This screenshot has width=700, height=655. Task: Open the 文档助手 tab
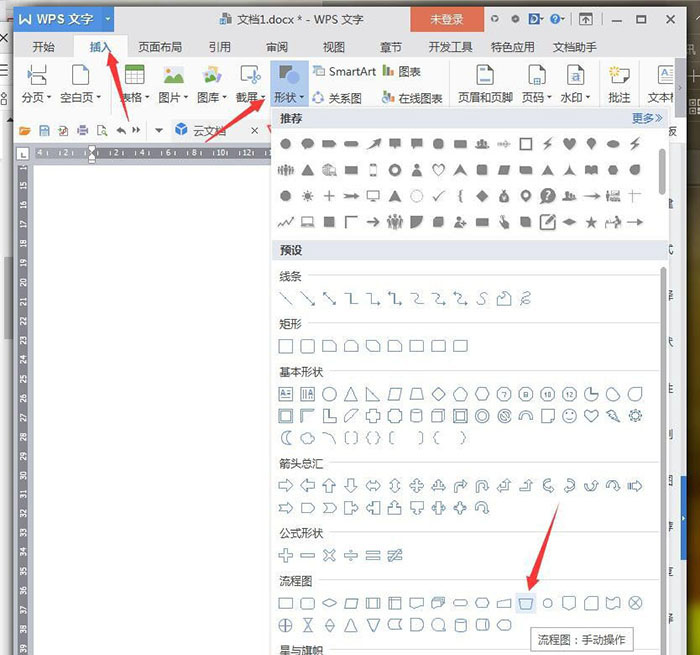pos(575,47)
